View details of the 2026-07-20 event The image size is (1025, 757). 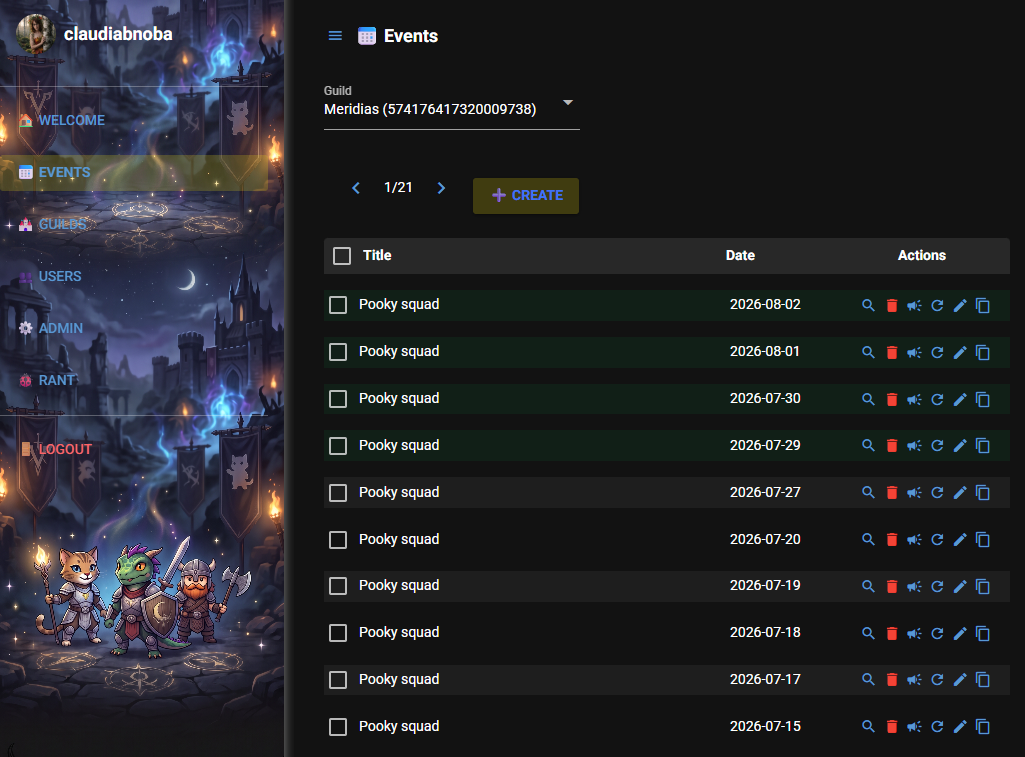pyautogui.click(x=868, y=540)
